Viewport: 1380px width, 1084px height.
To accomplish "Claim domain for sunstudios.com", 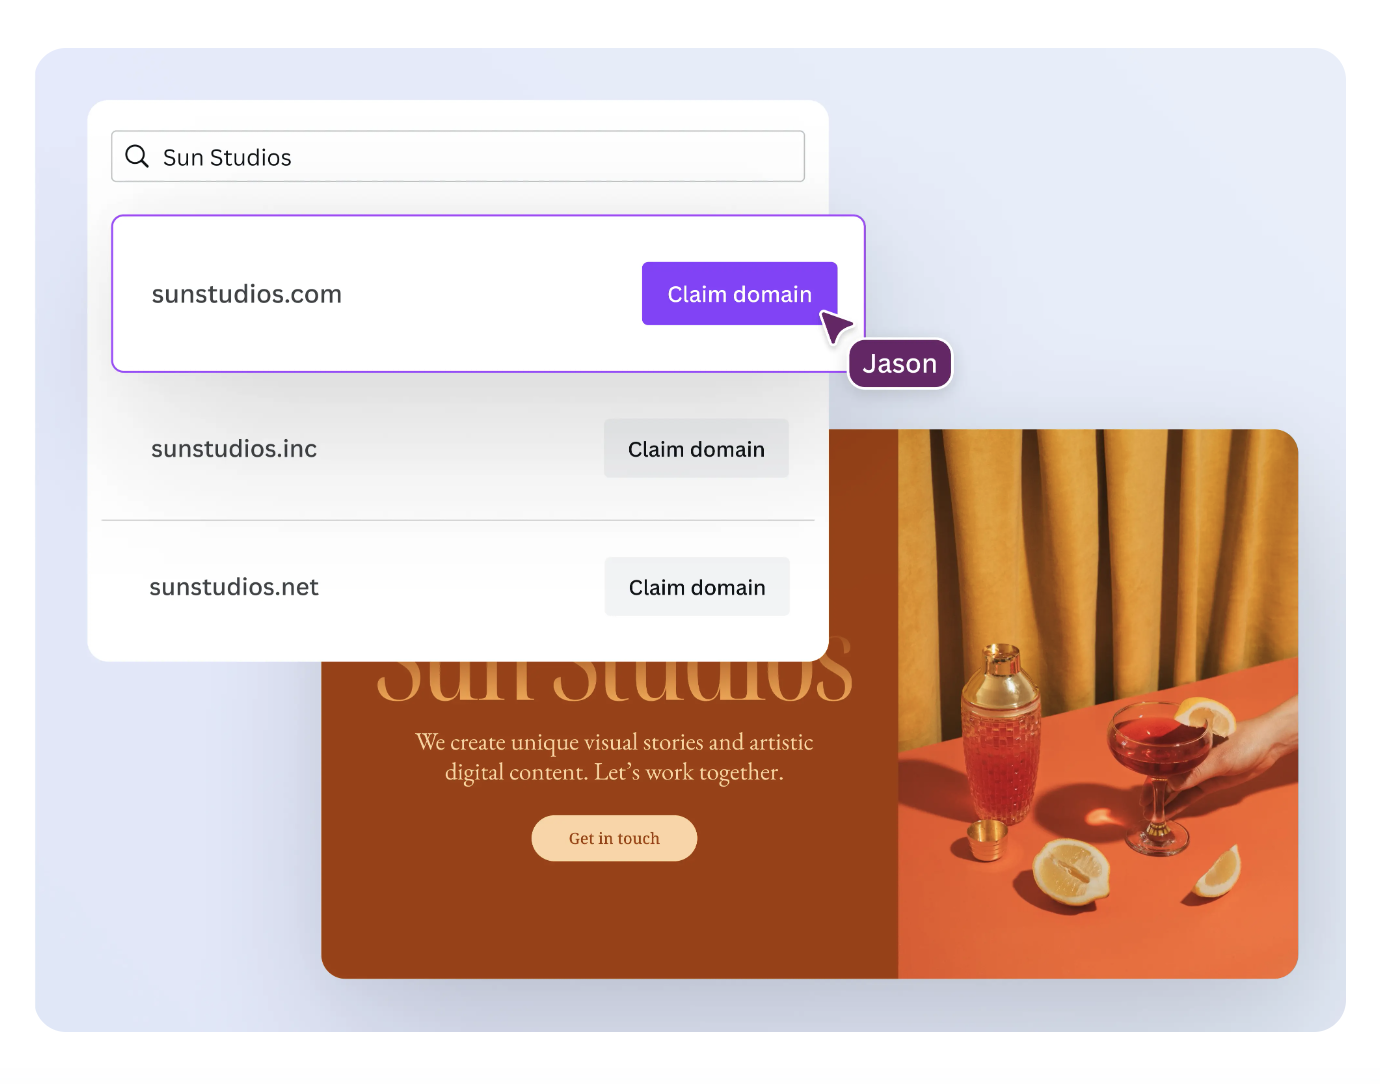I will pyautogui.click(x=739, y=294).
